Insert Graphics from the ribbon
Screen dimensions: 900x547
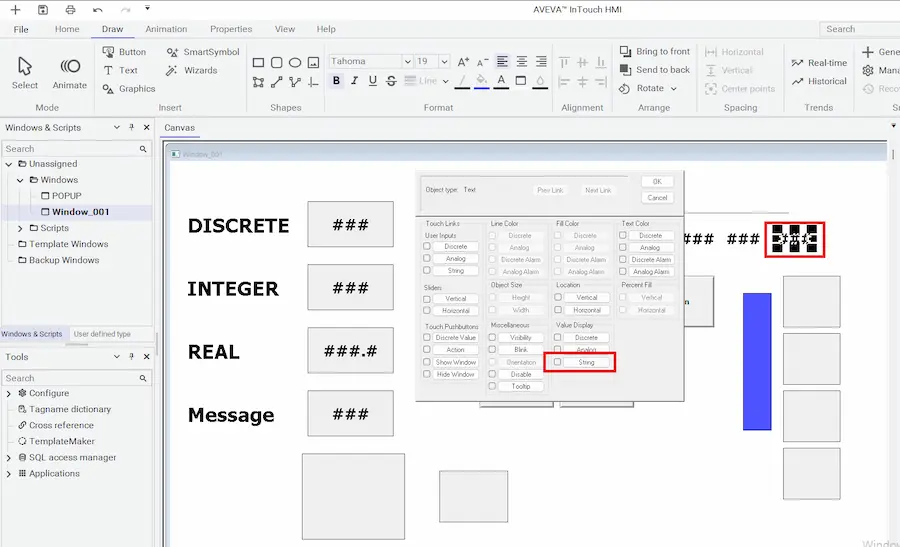[x=129, y=88]
